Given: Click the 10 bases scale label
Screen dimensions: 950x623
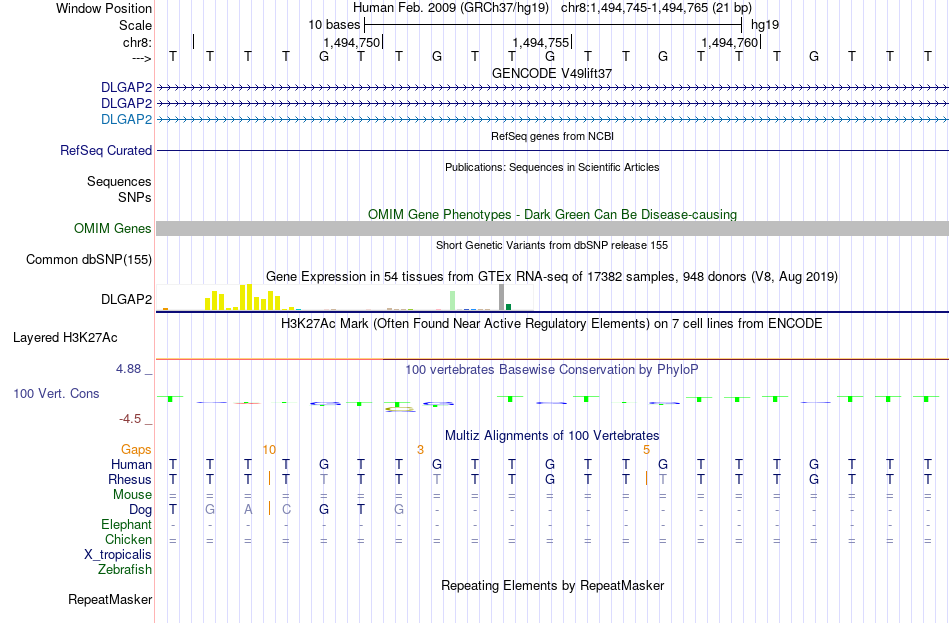Looking at the screenshot, I should [x=334, y=25].
